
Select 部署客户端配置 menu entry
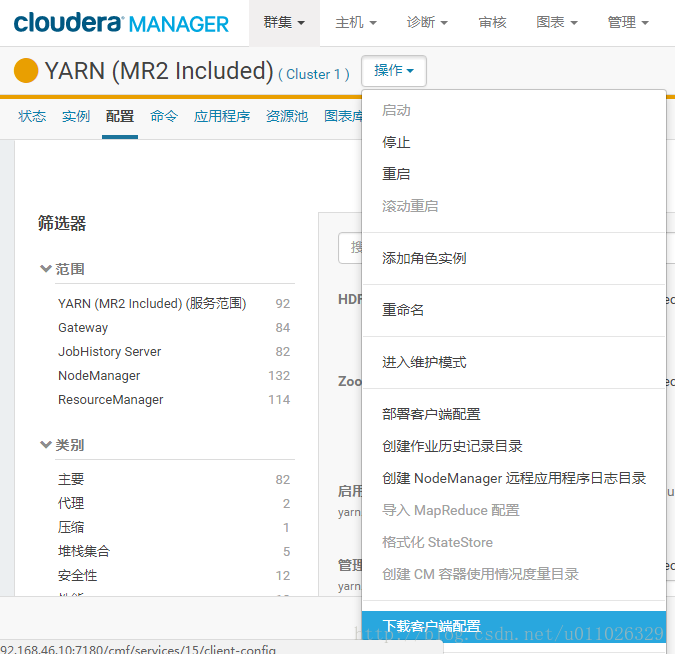tap(514, 414)
